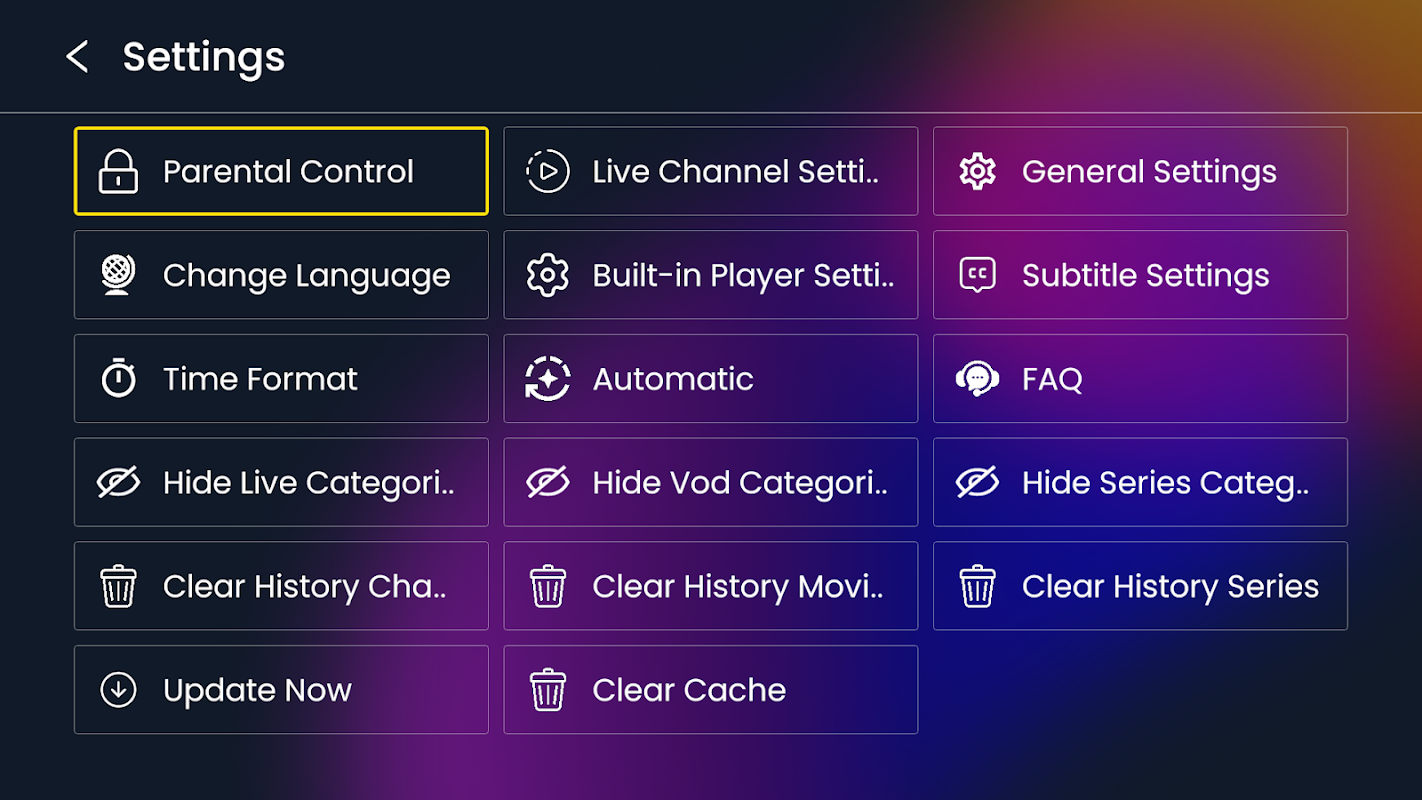Click the play icon on Live Channel Settings
This screenshot has width=1422, height=800.
pyautogui.click(x=547, y=172)
